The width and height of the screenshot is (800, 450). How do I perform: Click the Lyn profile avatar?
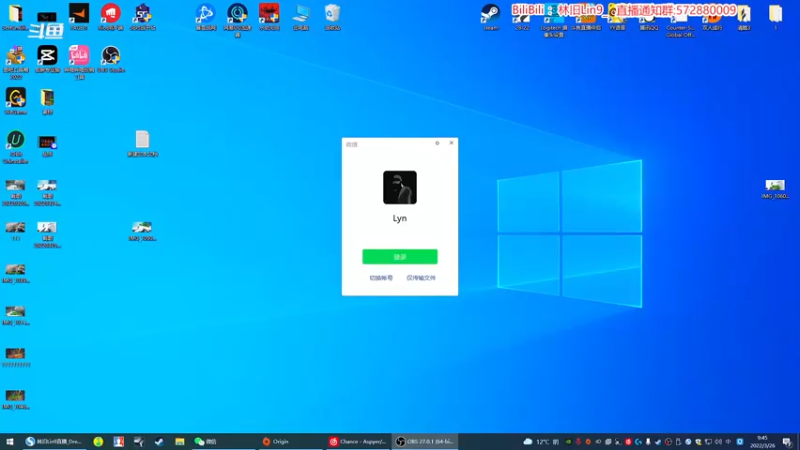tap(399, 187)
